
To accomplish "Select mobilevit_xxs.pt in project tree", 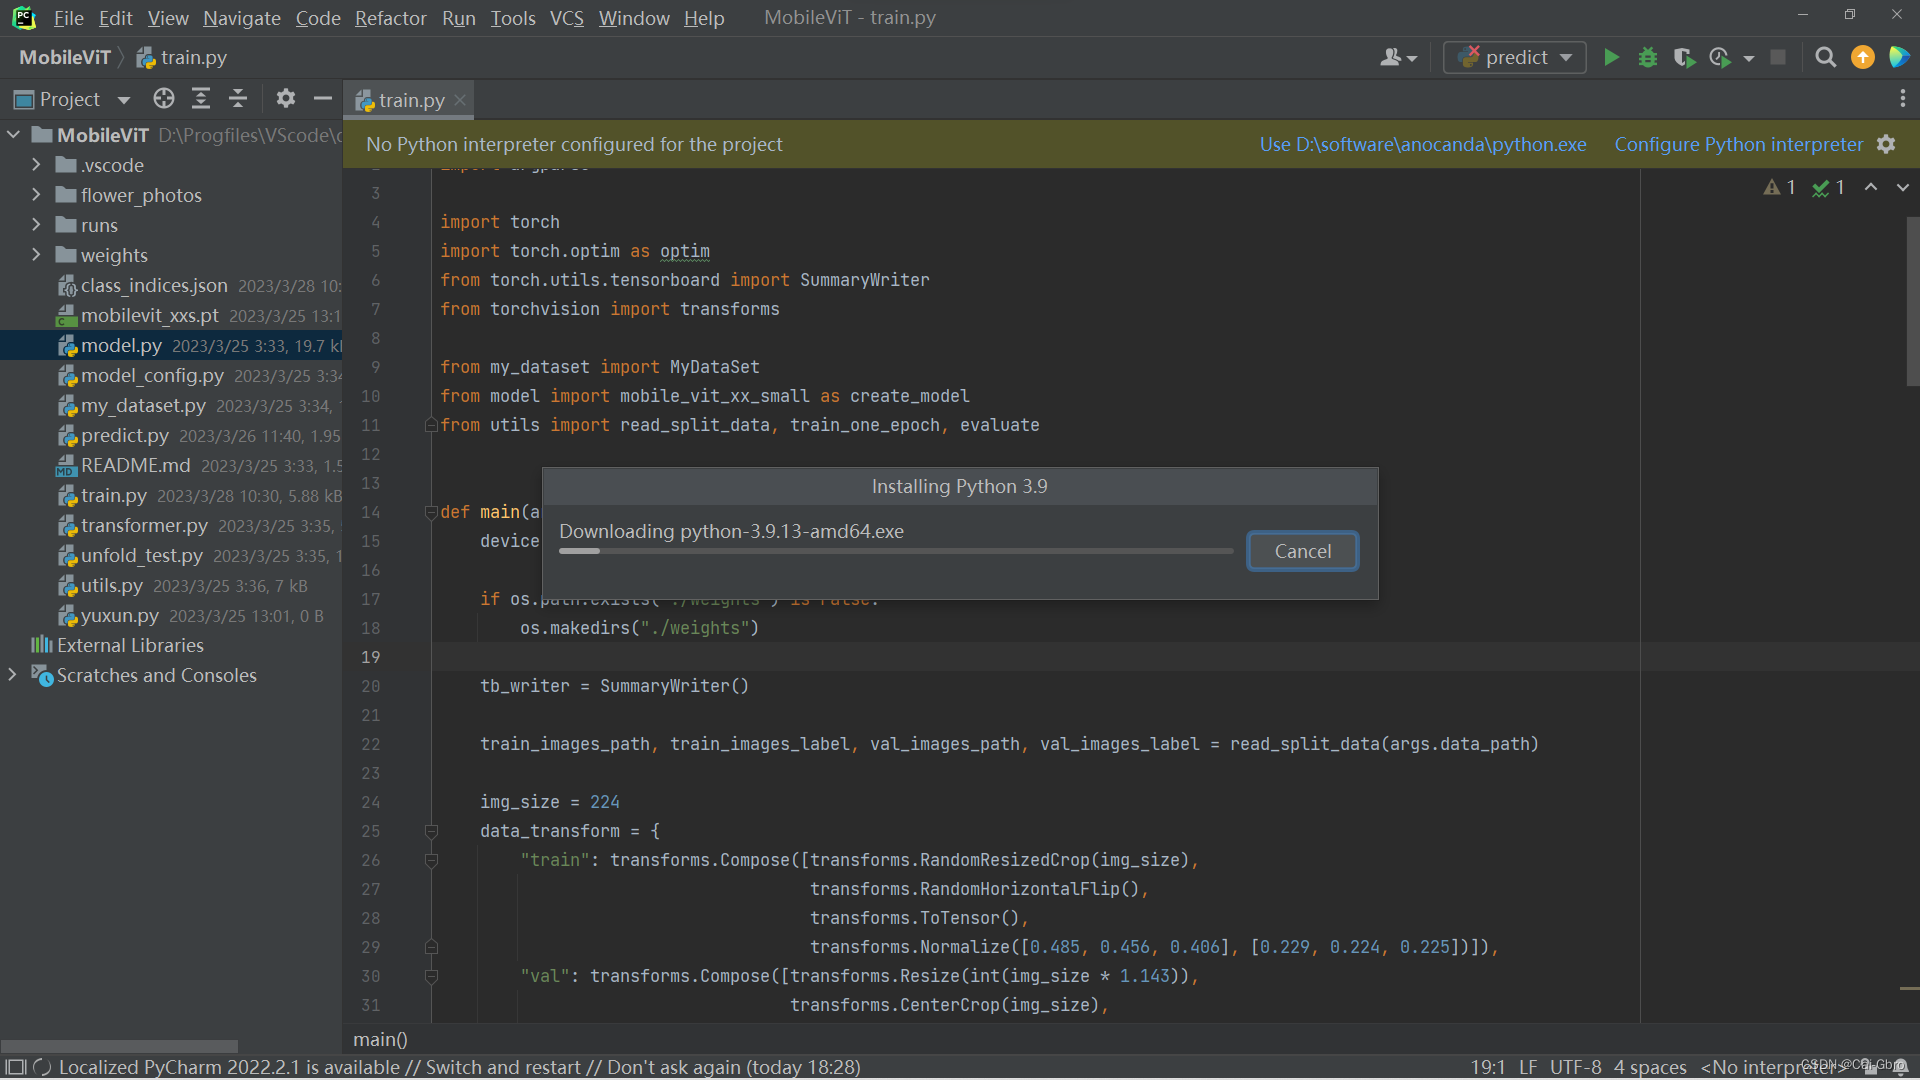I will (x=171, y=315).
